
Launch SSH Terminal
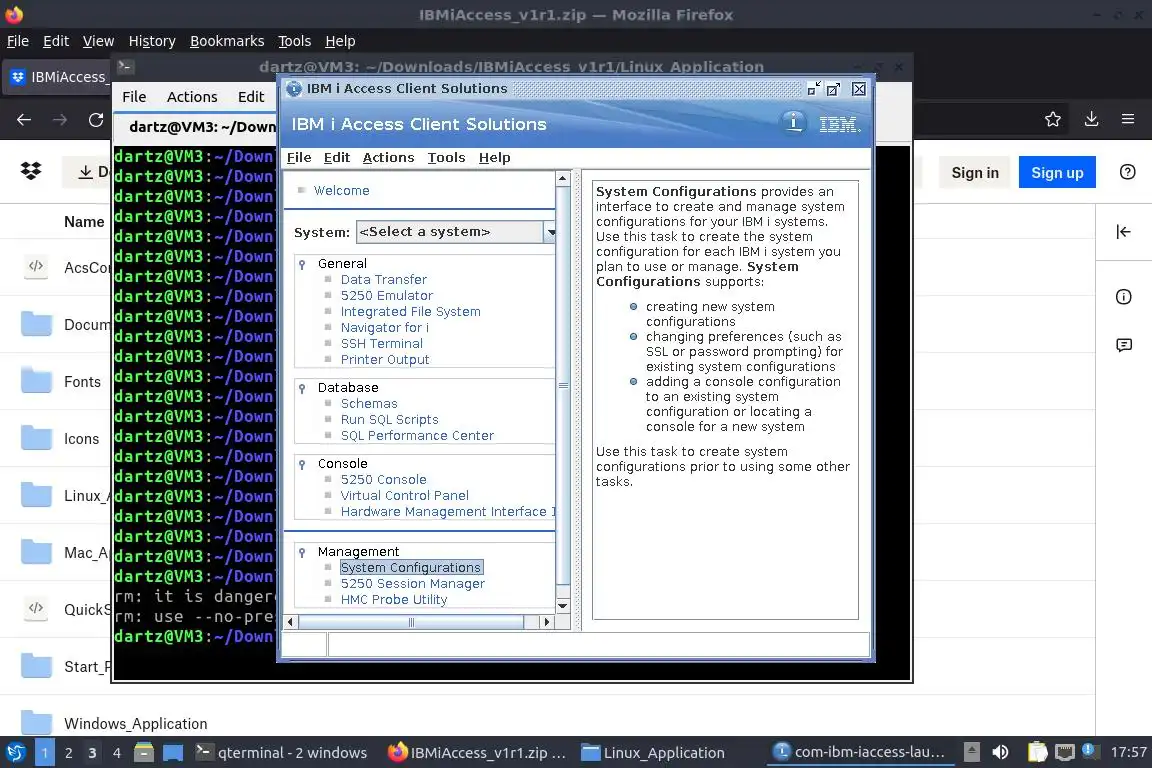(381, 344)
